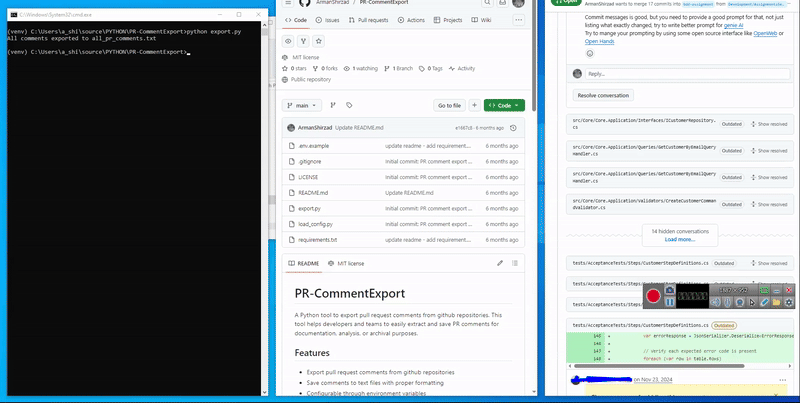Switch to the Actions tab
The image size is (800, 403).
[411, 20]
